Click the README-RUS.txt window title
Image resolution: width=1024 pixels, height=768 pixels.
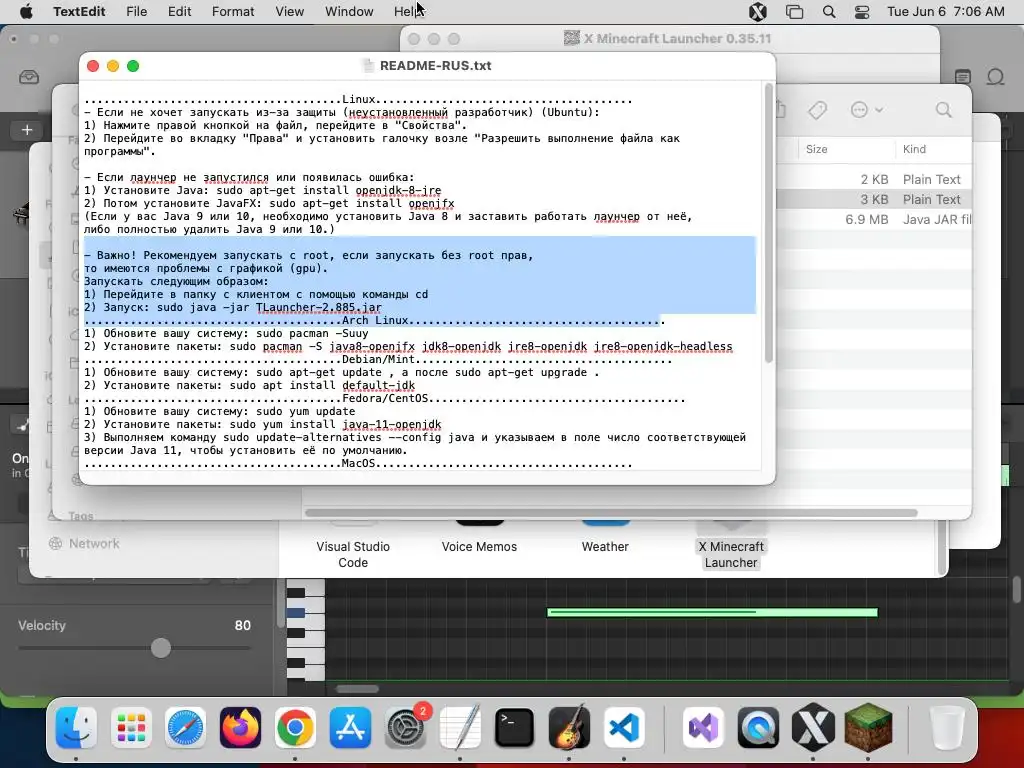[x=436, y=66]
